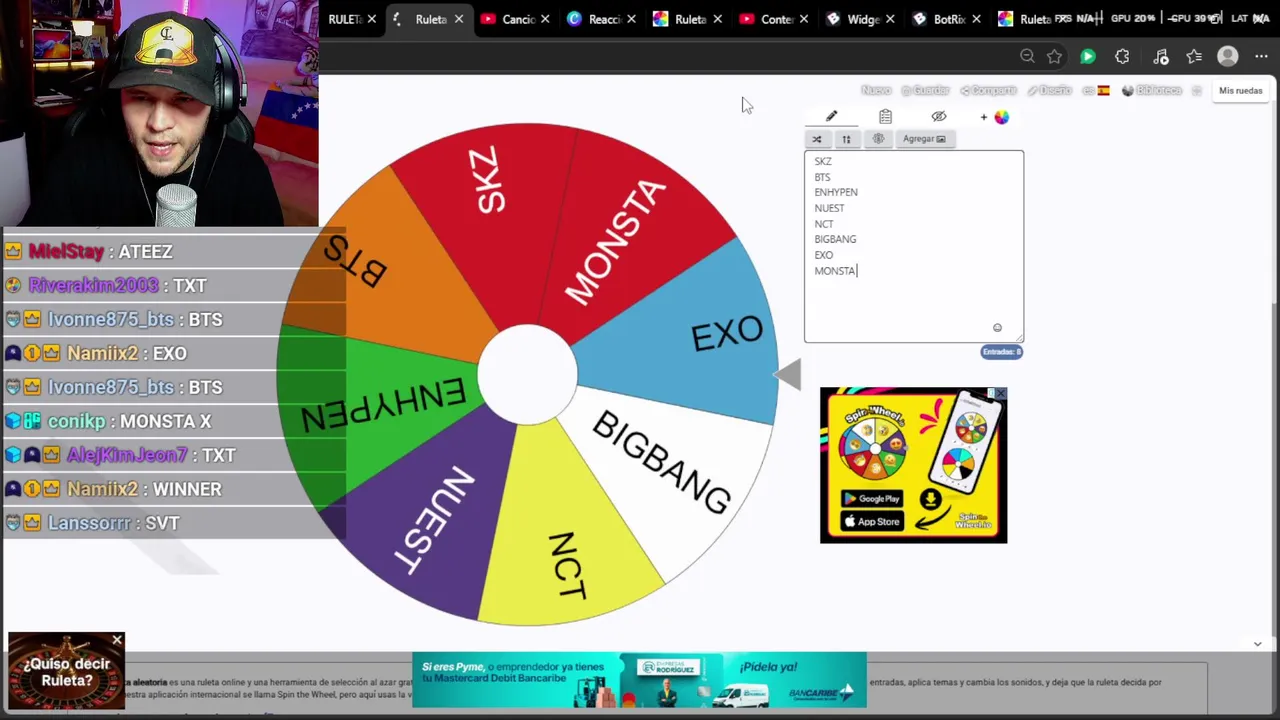The height and width of the screenshot is (720, 1280).
Task: Open the emoji picker in the entries box
Action: [x=997, y=328]
